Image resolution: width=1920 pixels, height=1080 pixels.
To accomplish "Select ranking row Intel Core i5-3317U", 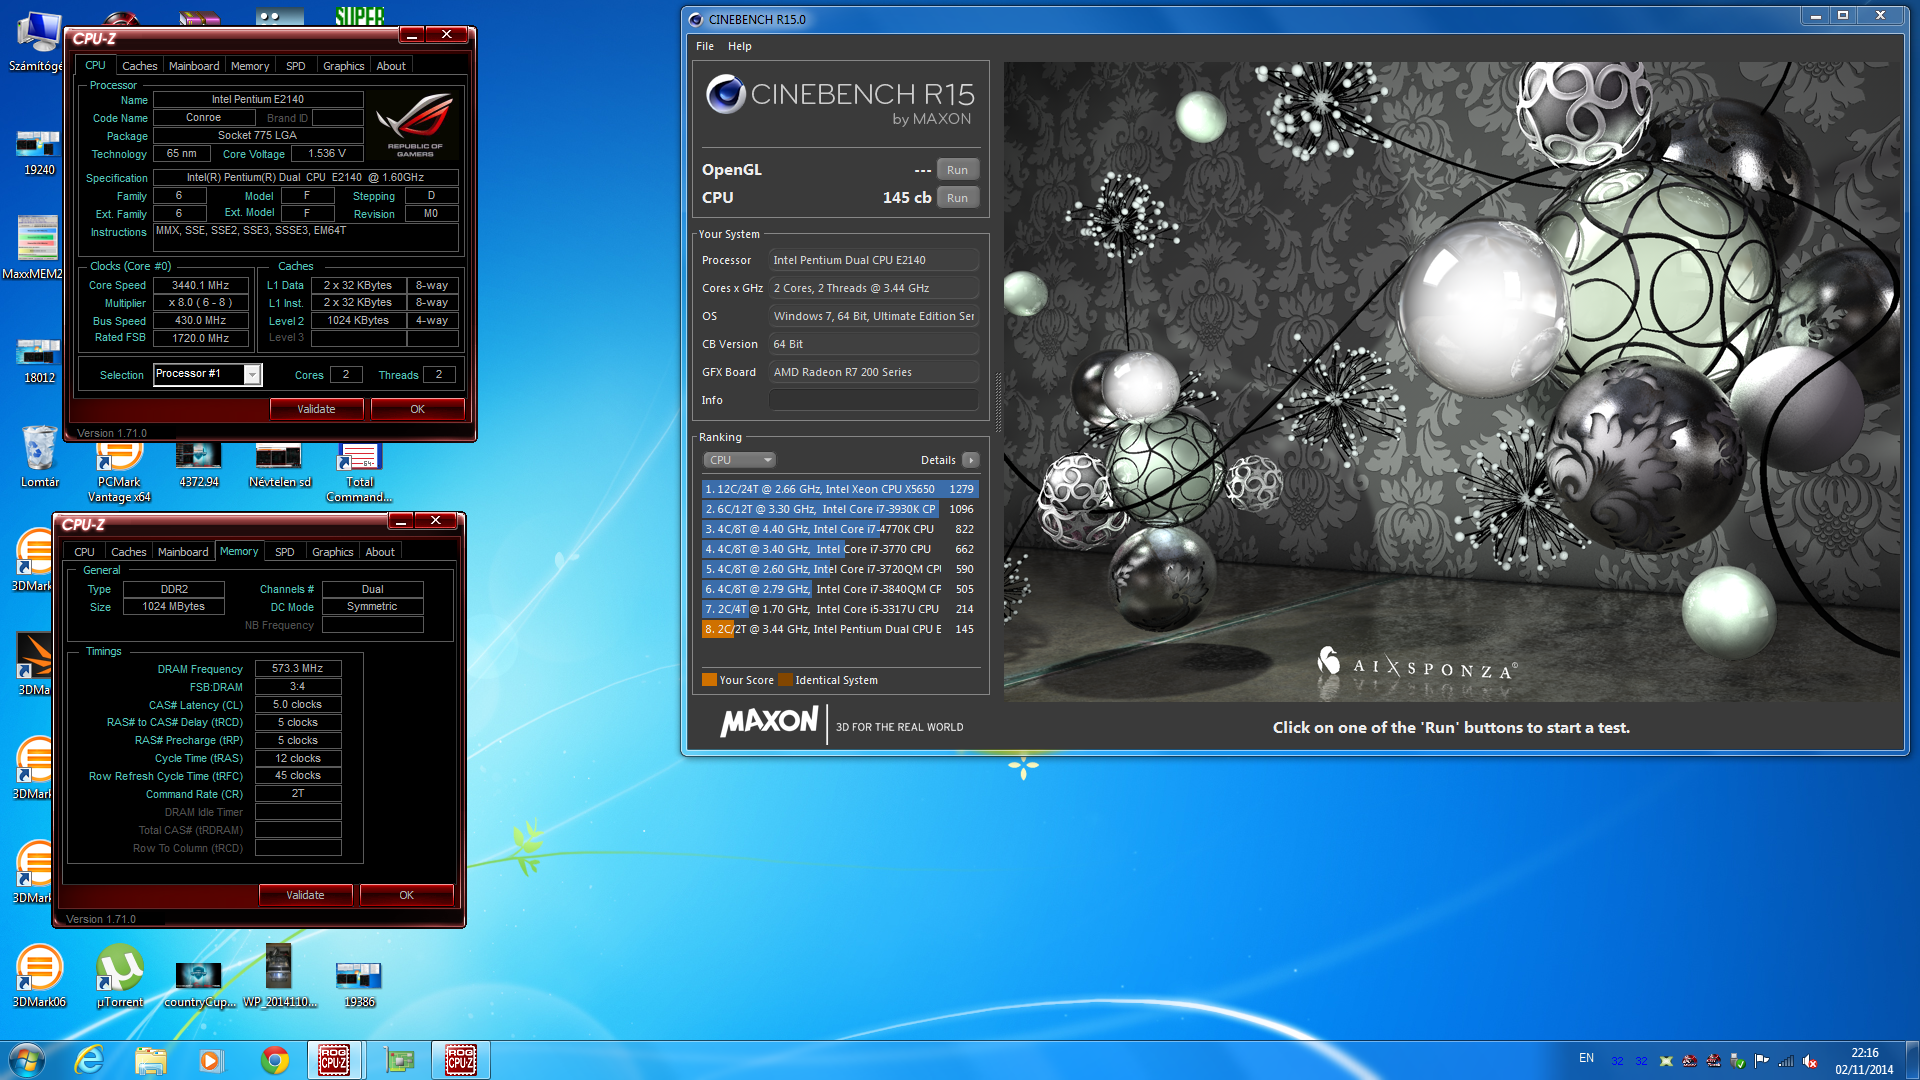I will [840, 609].
